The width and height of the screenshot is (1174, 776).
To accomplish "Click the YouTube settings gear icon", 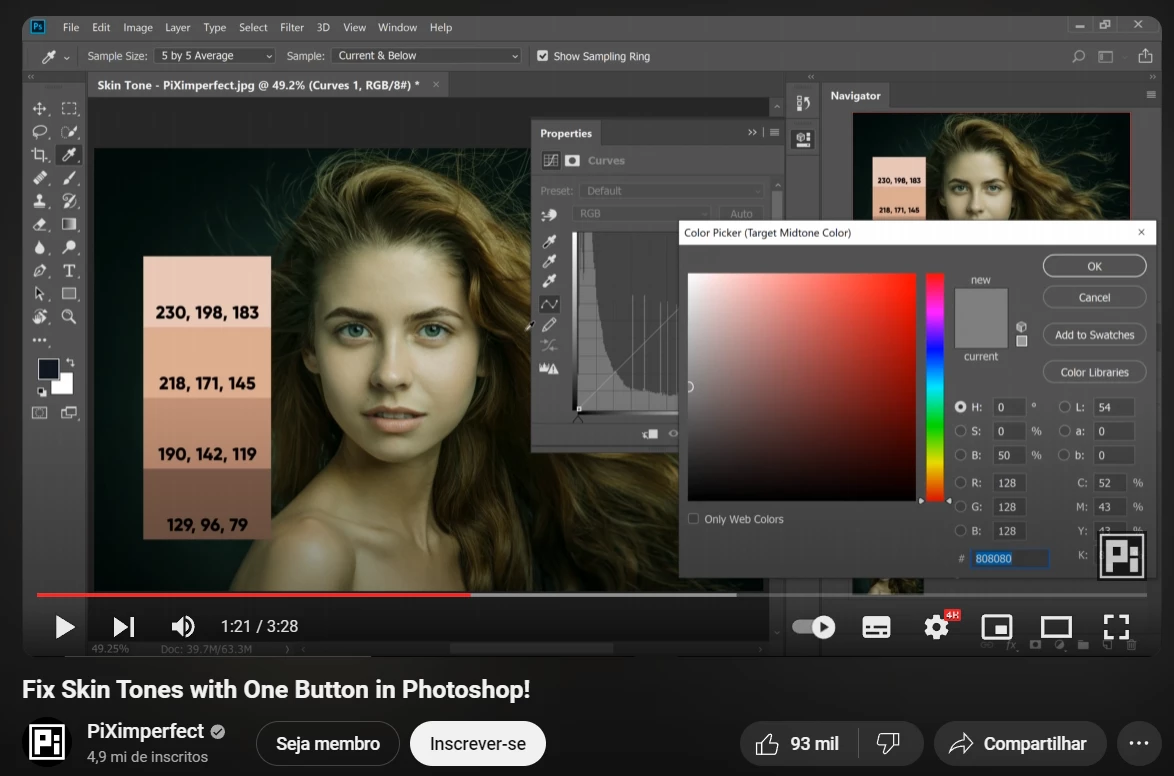I will pos(936,627).
